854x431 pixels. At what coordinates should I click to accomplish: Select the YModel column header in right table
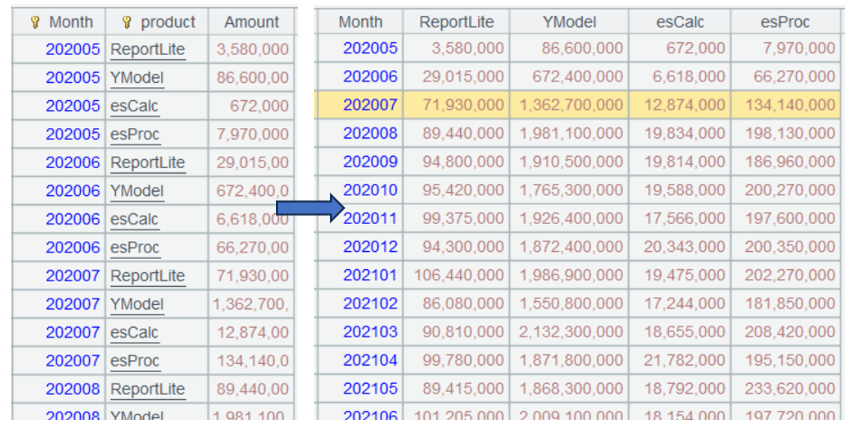569,21
